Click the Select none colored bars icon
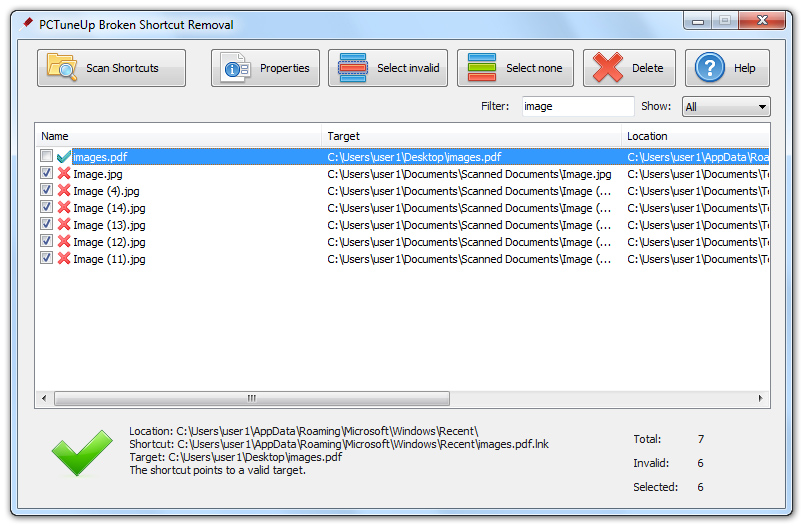The width and height of the screenshot is (803, 526). coord(481,68)
